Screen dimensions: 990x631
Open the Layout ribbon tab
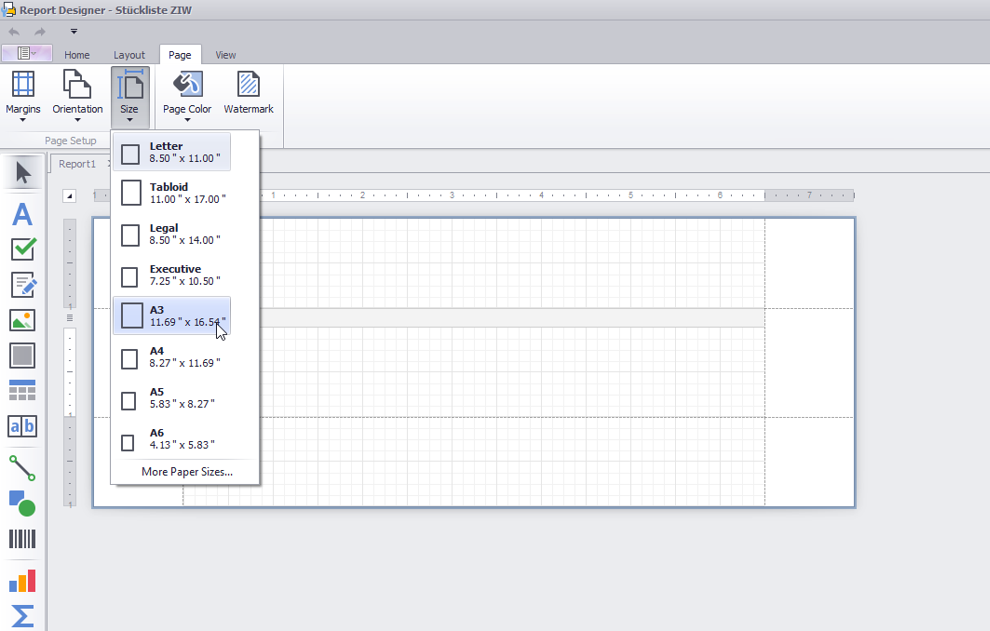click(129, 55)
